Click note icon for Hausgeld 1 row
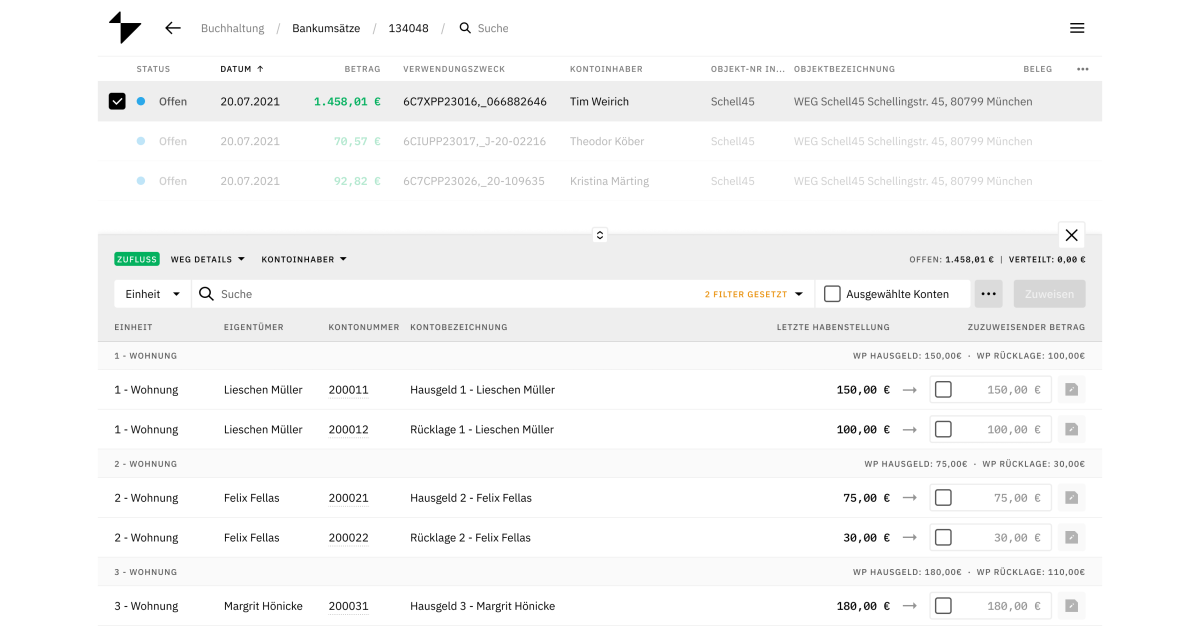Screen dimensions: 1200x628 coord(1071,390)
